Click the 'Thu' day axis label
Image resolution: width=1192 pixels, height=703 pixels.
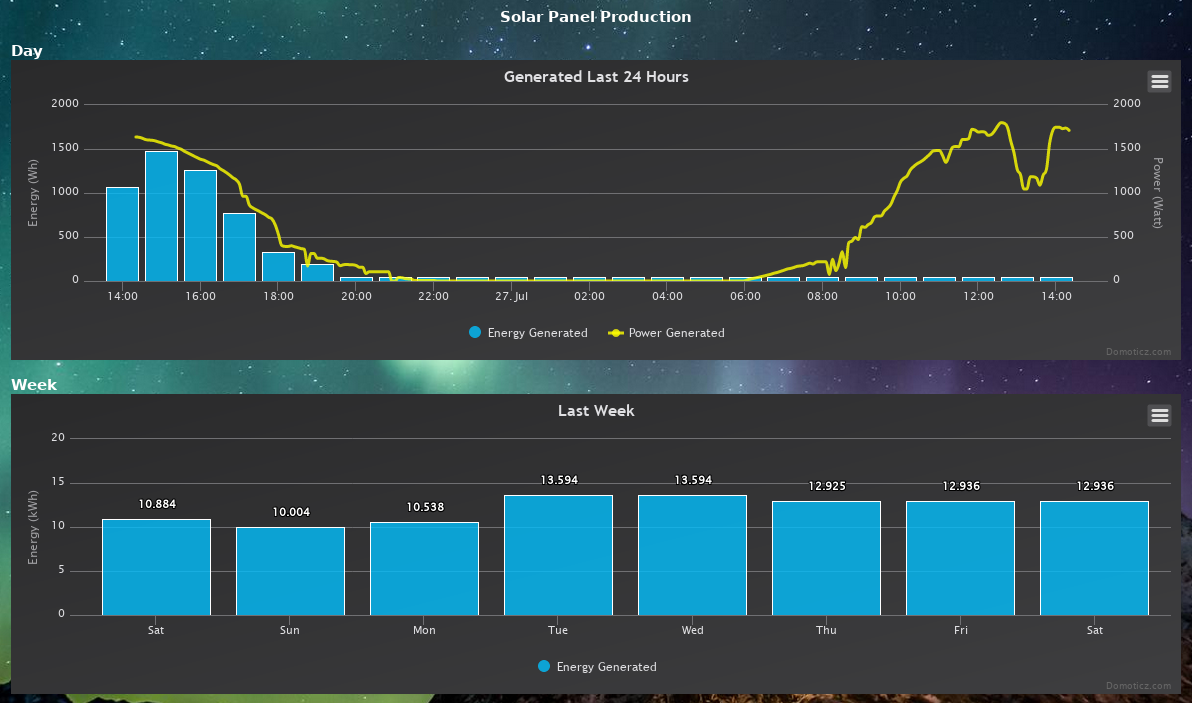826,630
